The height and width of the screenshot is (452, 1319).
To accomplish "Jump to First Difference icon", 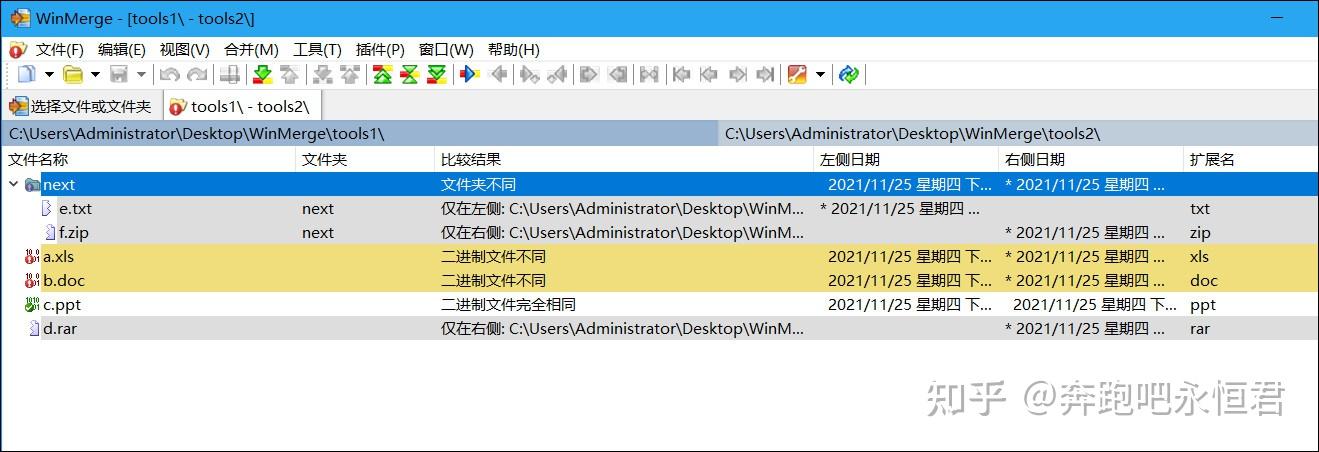I will pos(381,74).
